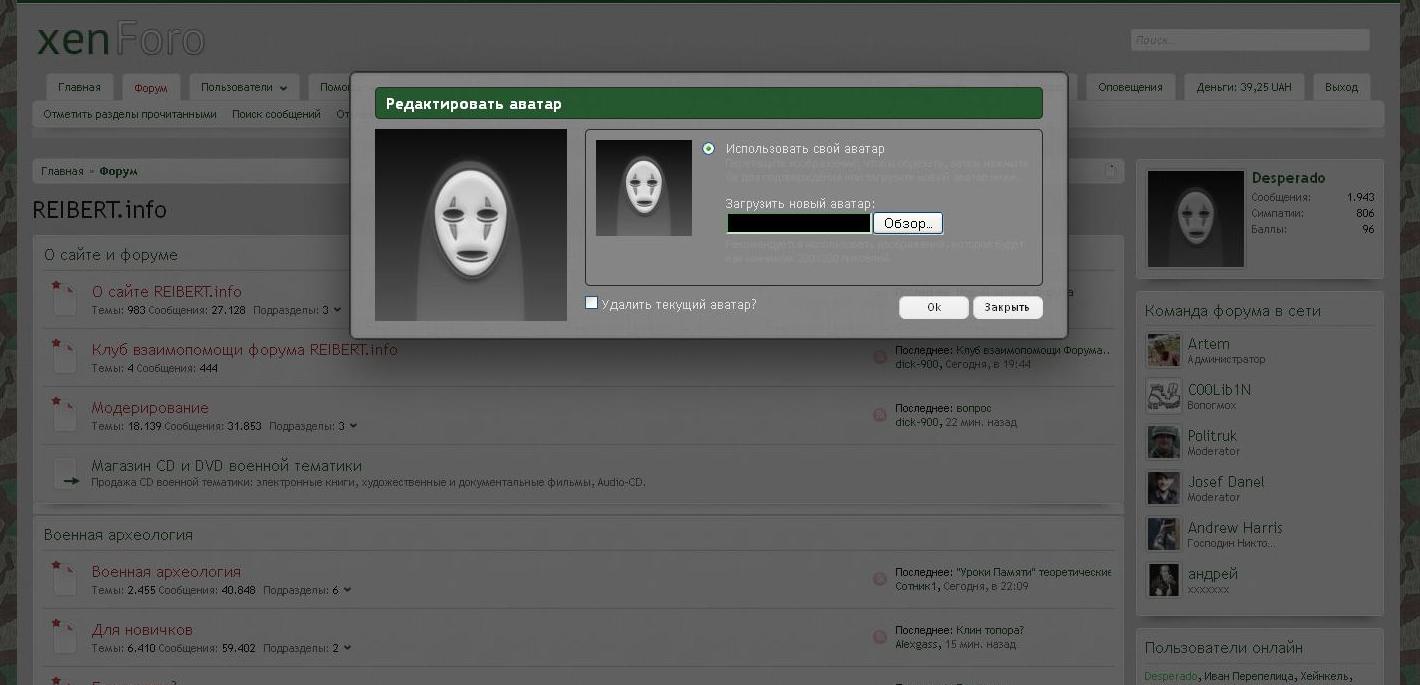This screenshot has height=685, width=1420.
Task: Click the Обзор... browse button
Action: [907, 224]
